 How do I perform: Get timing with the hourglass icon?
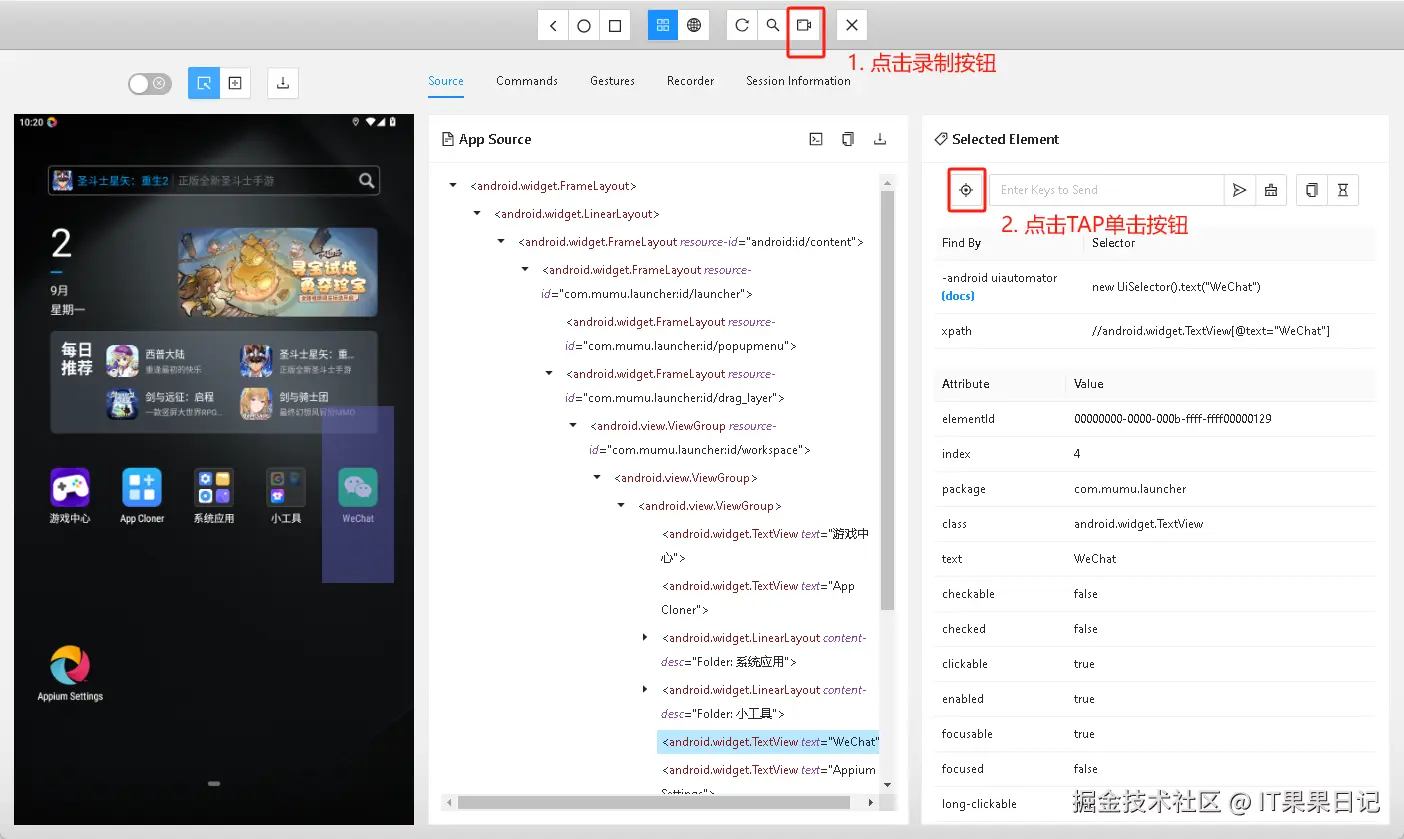point(1343,190)
